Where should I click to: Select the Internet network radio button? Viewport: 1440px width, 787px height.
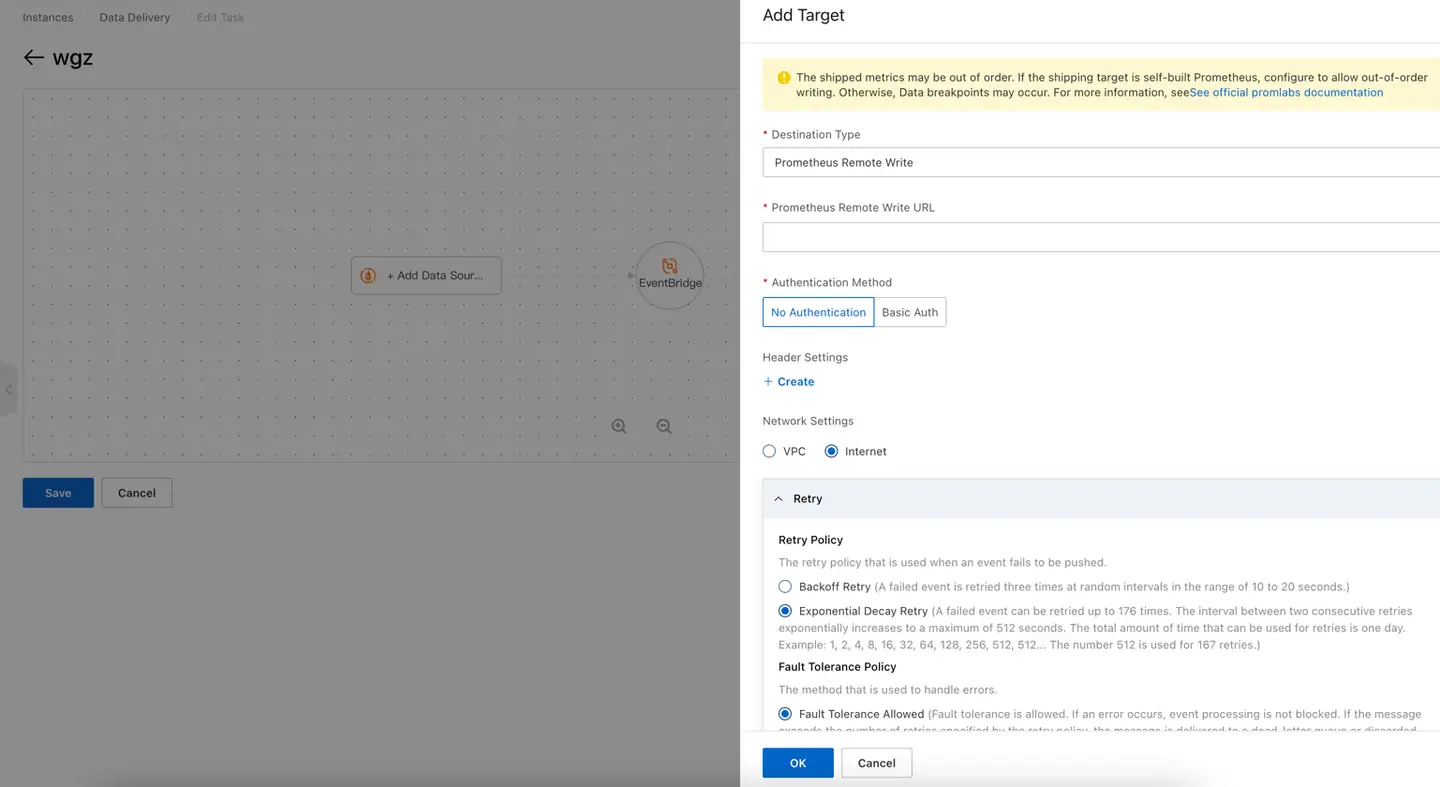click(831, 452)
